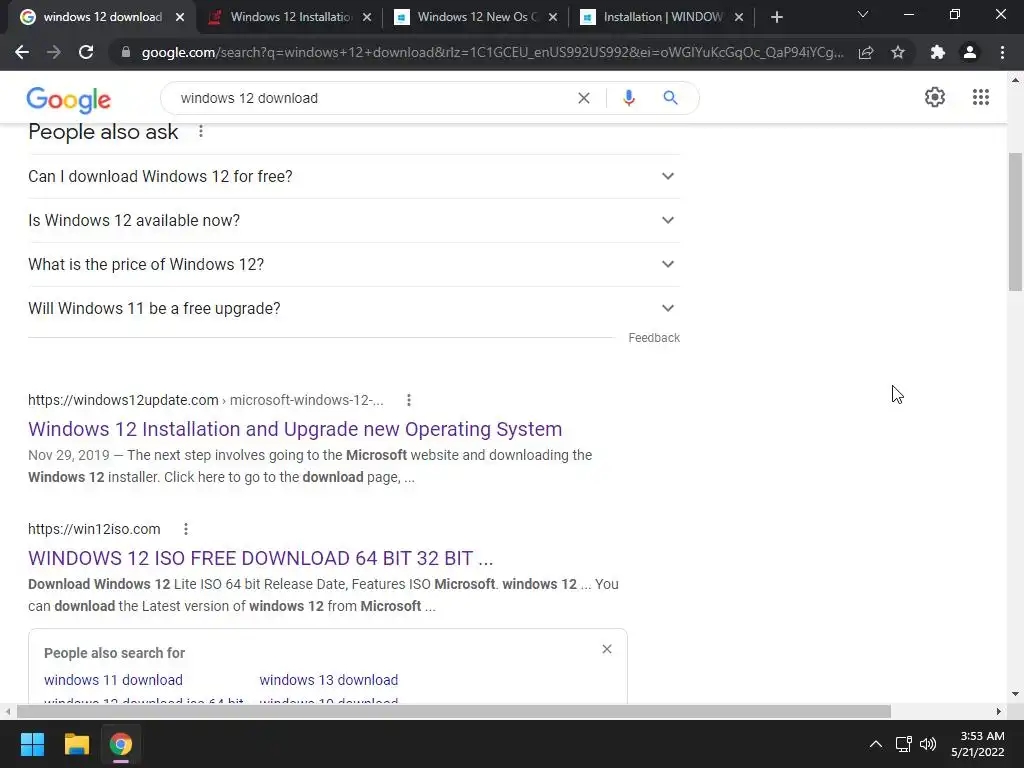Image resolution: width=1024 pixels, height=768 pixels.
Task: Click the horizontal scrollbar right arrow
Action: tap(999, 711)
